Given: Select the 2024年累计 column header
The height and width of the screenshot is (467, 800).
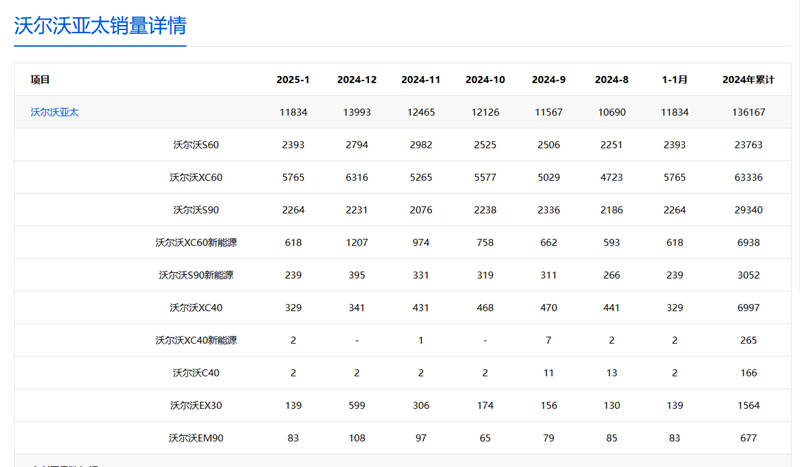Looking at the screenshot, I should [748, 80].
